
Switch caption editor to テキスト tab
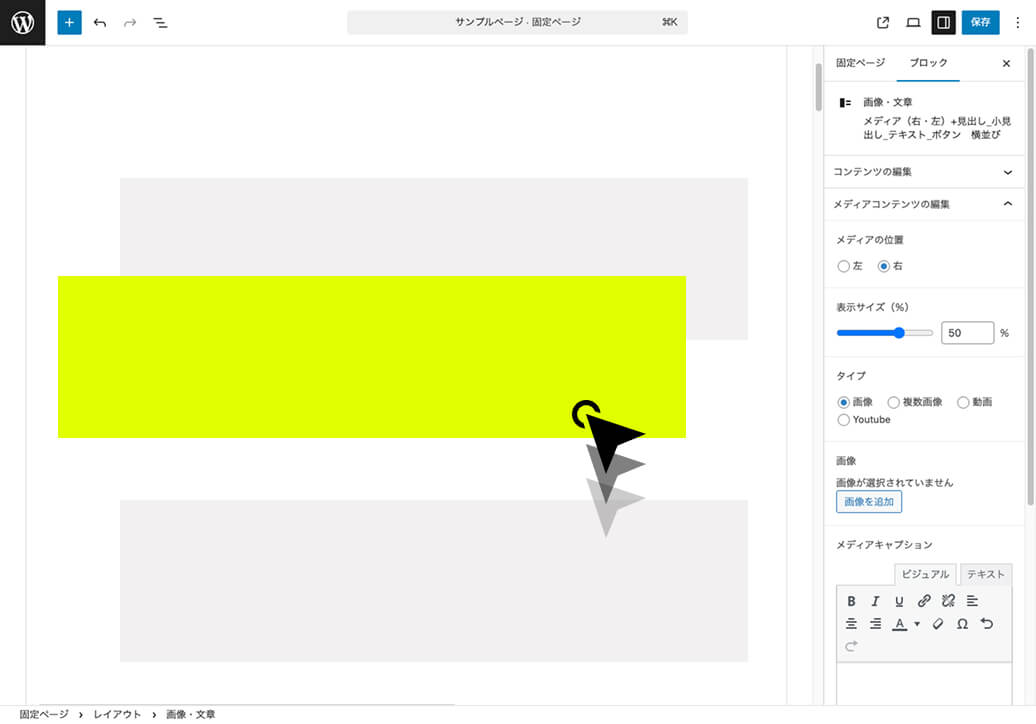[x=985, y=575]
